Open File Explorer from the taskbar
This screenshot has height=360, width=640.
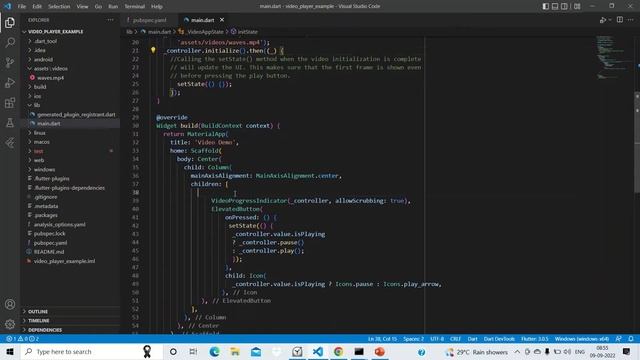click(235, 351)
